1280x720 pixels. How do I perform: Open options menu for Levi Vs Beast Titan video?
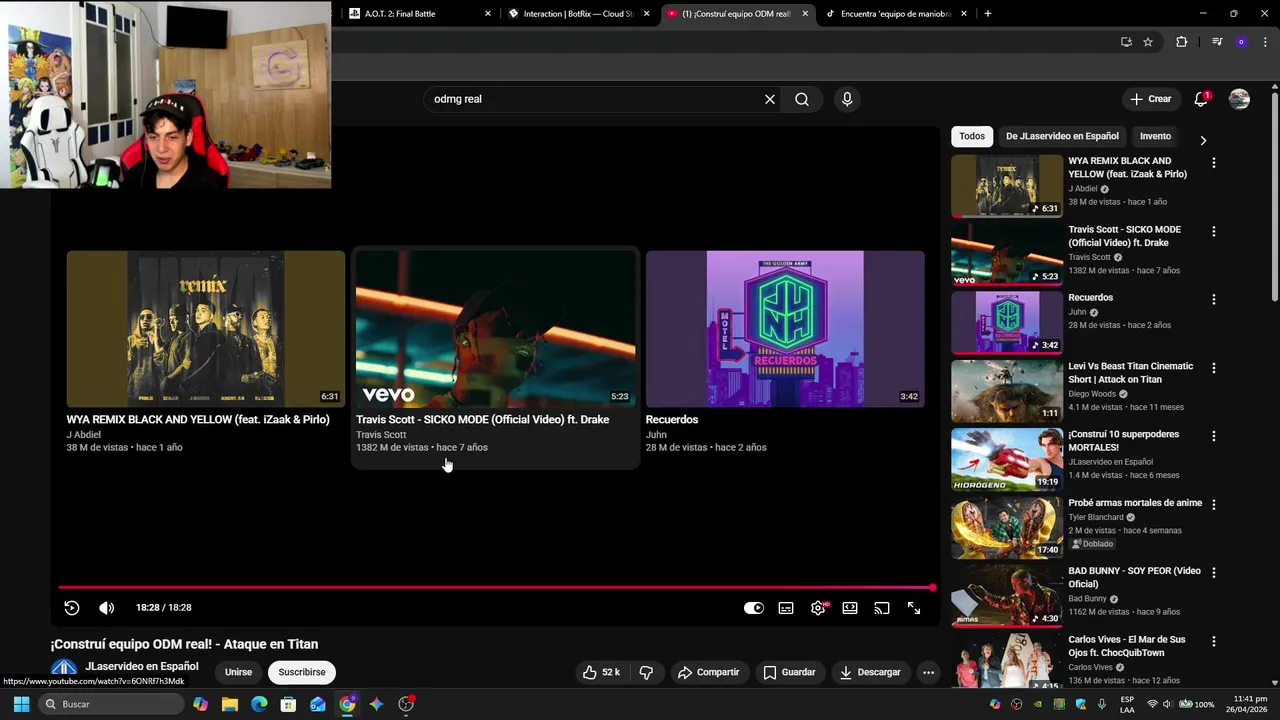(1214, 368)
